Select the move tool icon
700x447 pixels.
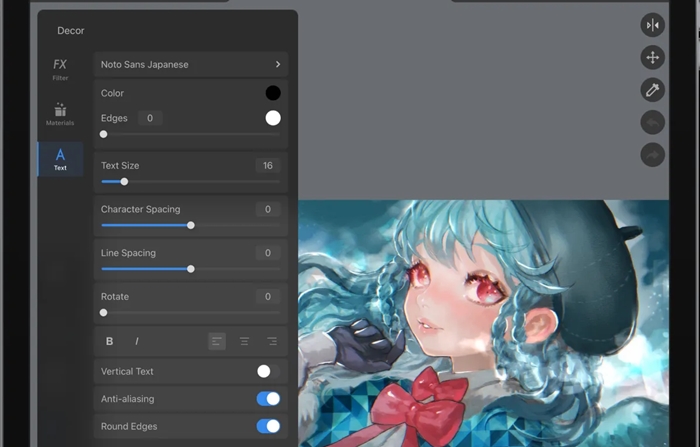click(653, 58)
